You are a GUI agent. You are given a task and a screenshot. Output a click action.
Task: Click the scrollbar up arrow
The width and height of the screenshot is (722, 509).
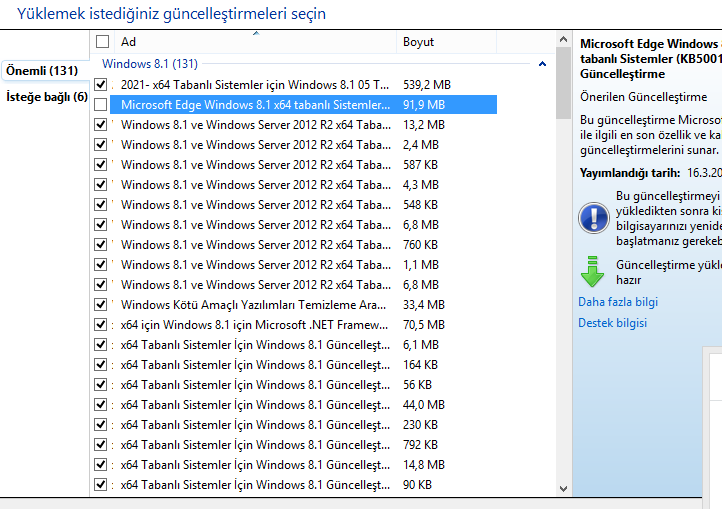click(x=563, y=40)
